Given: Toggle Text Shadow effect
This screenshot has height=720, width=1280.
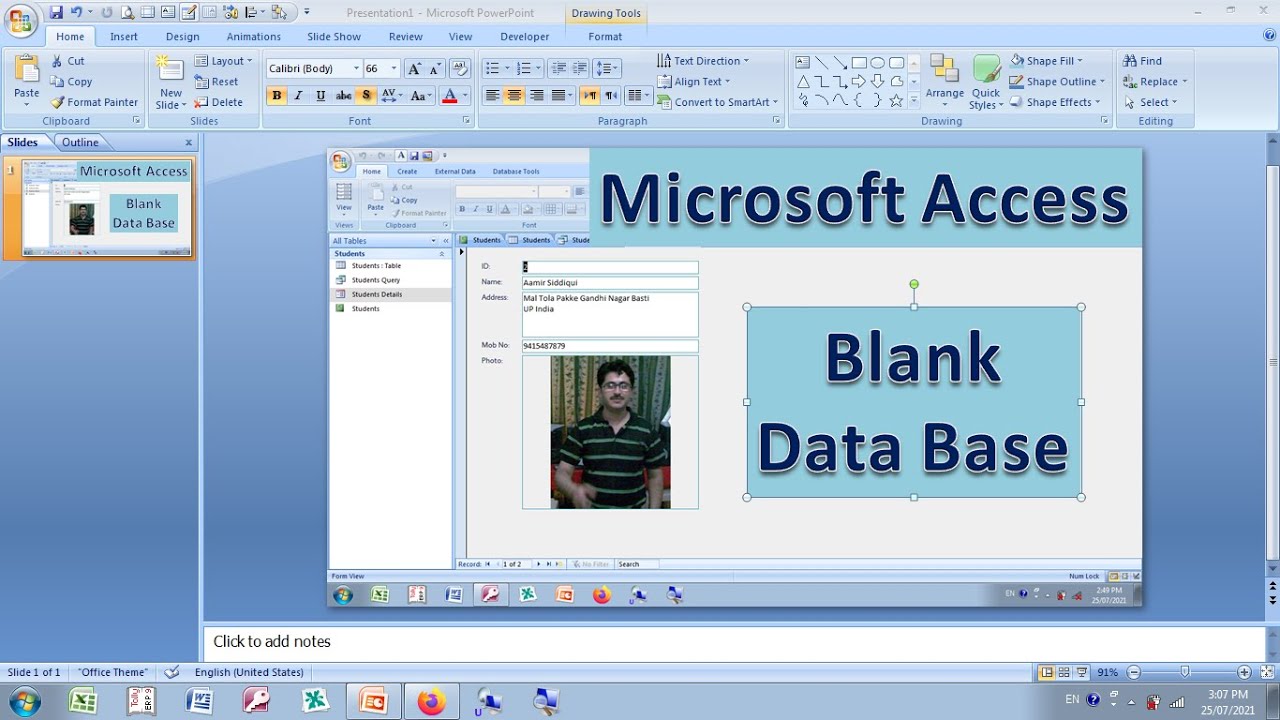Looking at the screenshot, I should pyautogui.click(x=366, y=96).
